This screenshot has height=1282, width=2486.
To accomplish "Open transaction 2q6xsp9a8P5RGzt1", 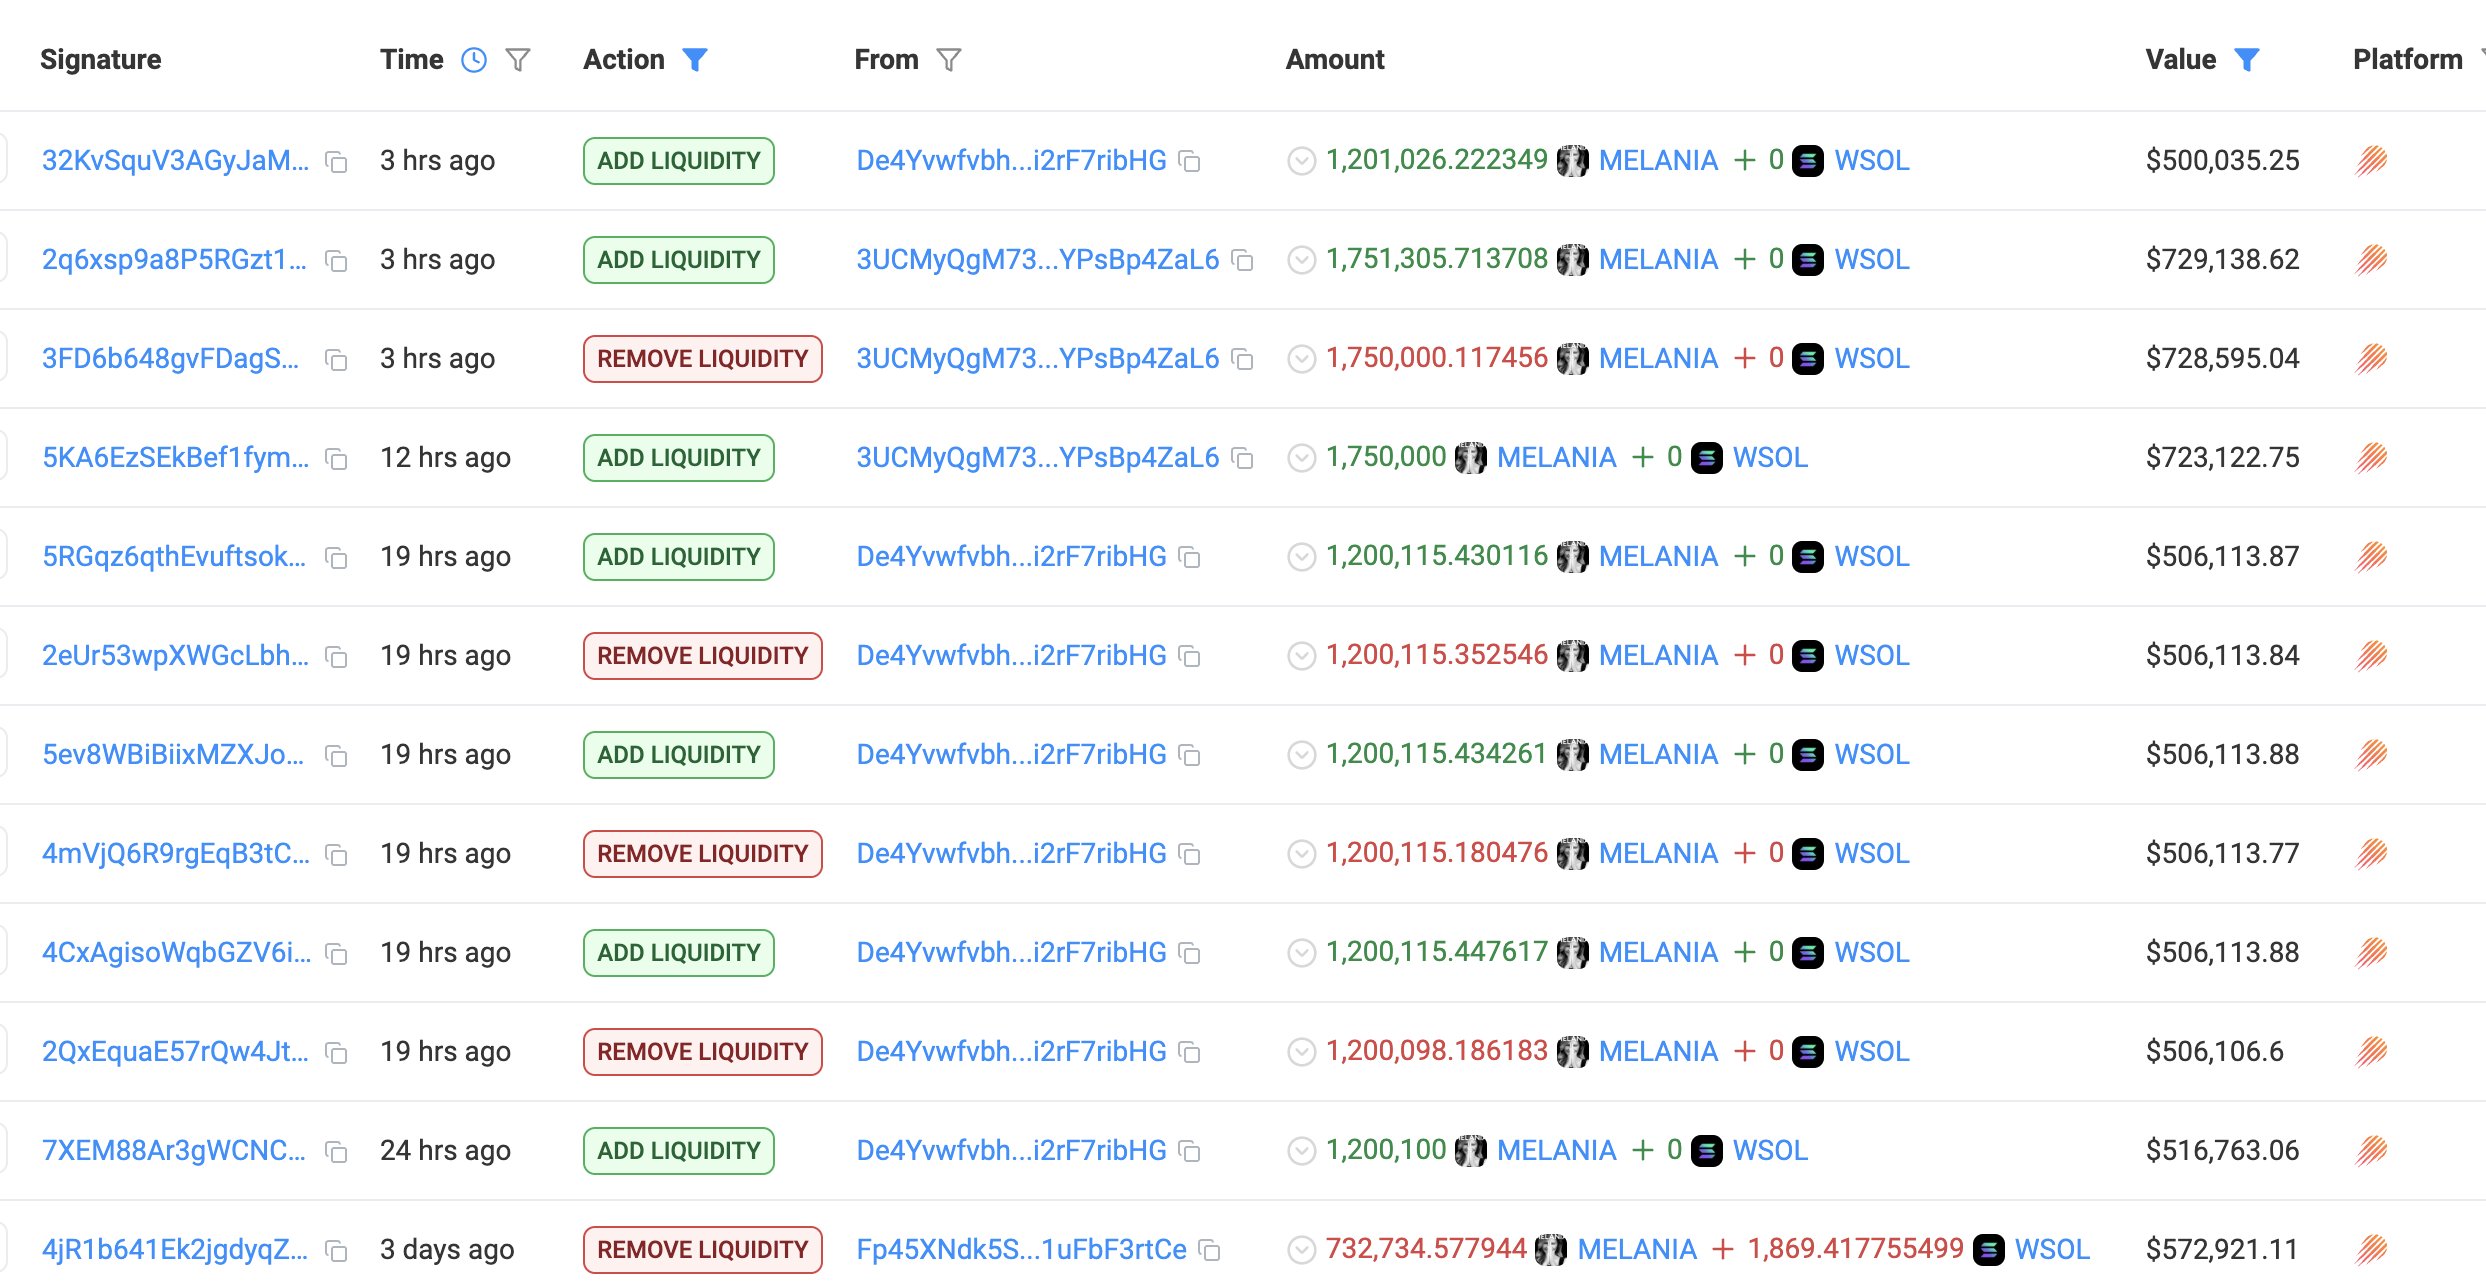I will (x=174, y=260).
